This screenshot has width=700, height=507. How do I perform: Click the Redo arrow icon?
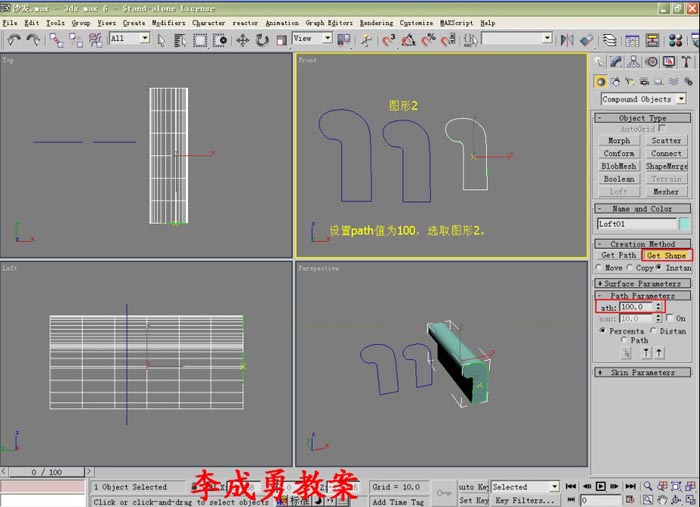[x=33, y=41]
